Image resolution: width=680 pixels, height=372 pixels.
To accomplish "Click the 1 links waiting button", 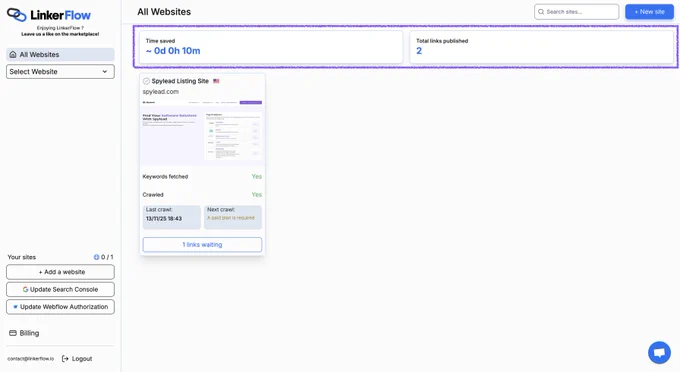I will coord(202,245).
